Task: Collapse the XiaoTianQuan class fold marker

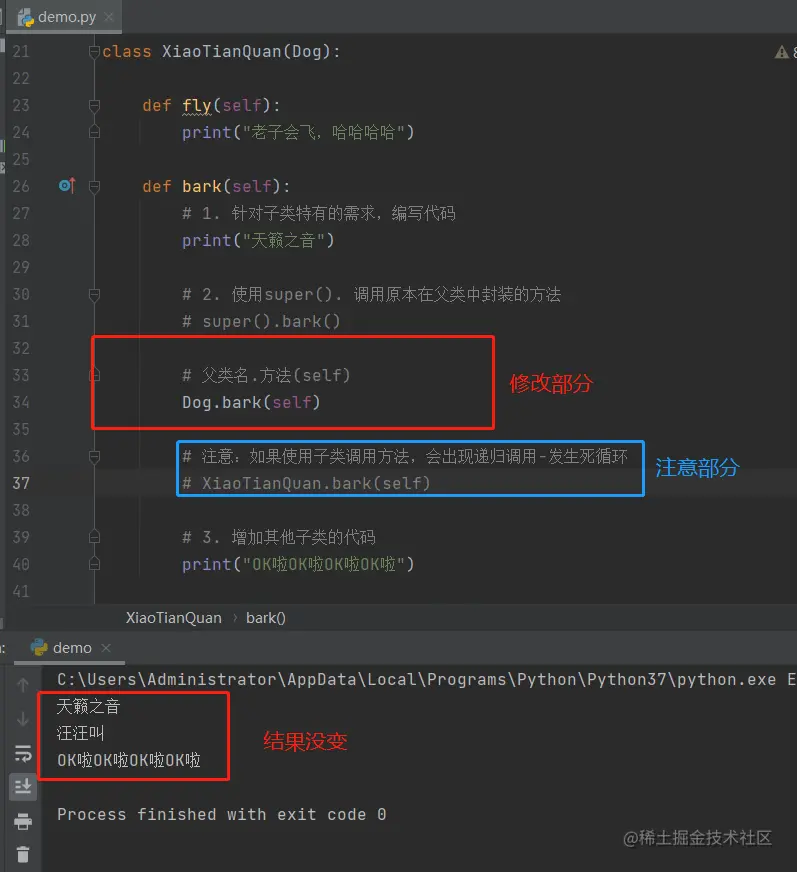Action: [x=94, y=52]
